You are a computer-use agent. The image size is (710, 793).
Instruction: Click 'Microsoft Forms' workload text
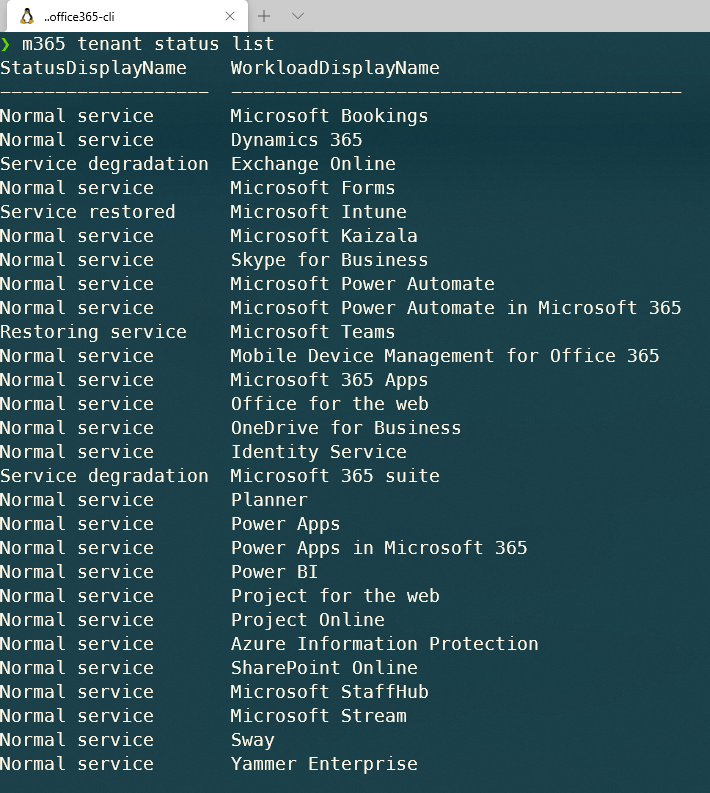pos(313,188)
